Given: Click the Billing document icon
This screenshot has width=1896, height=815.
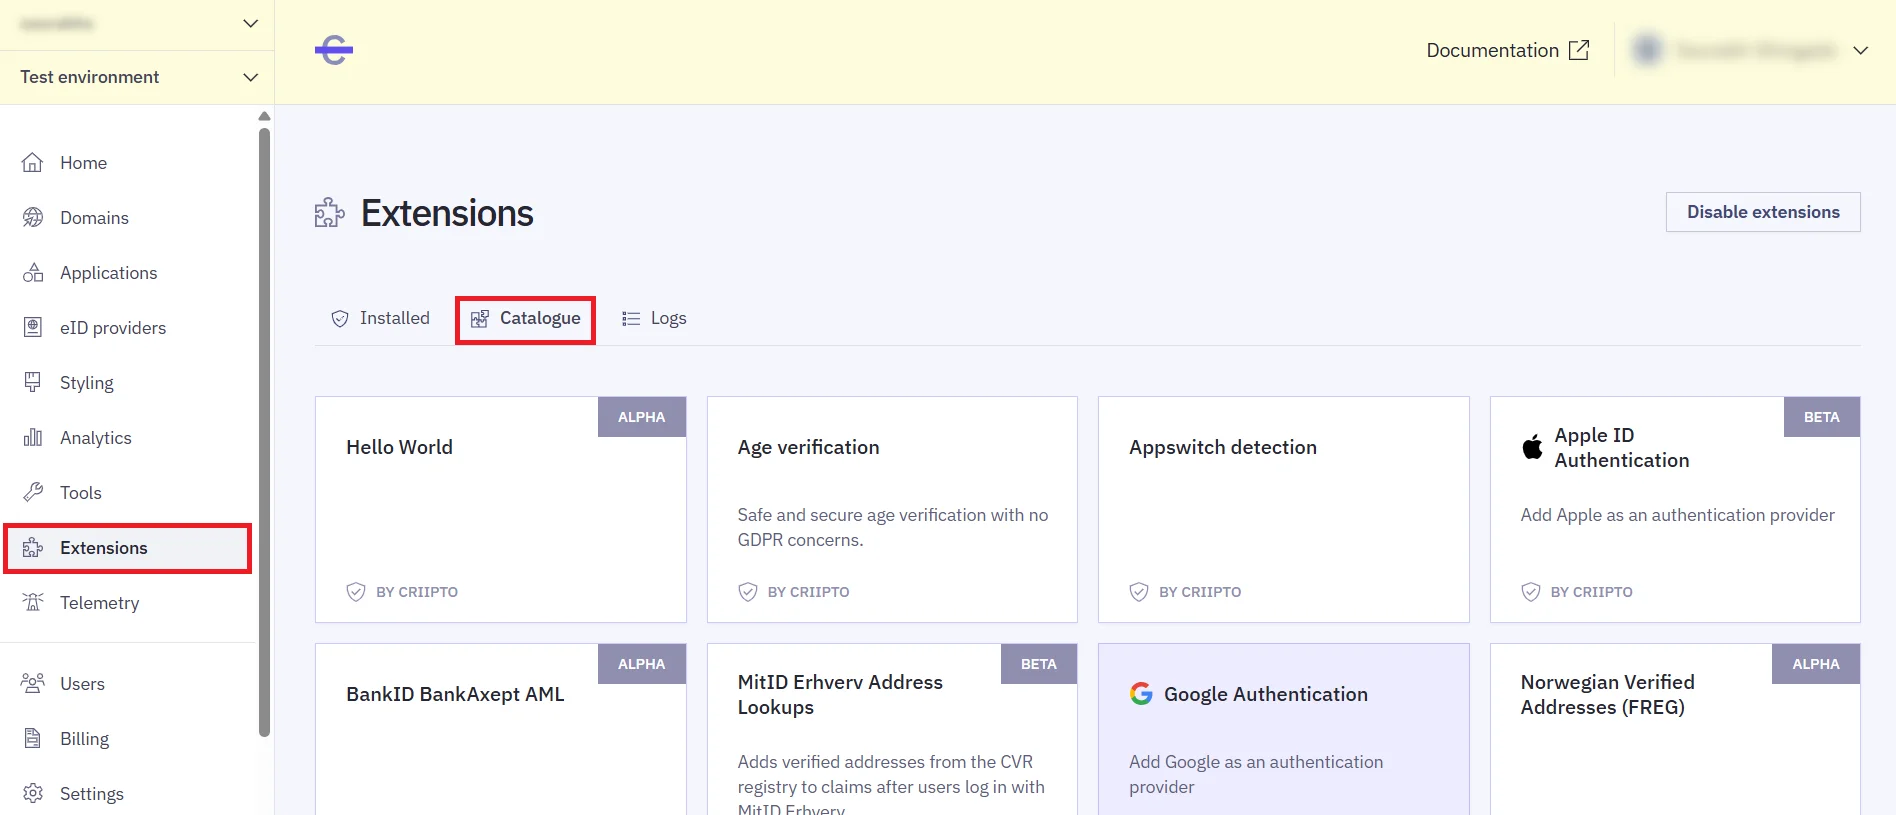Looking at the screenshot, I should [33, 739].
